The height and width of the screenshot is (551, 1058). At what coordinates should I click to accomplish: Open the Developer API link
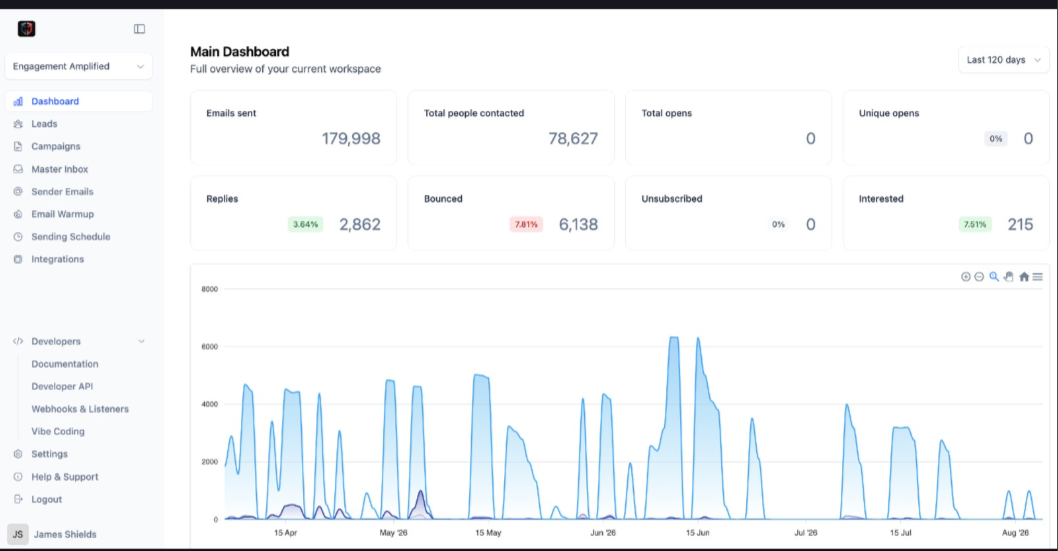click(x=62, y=386)
